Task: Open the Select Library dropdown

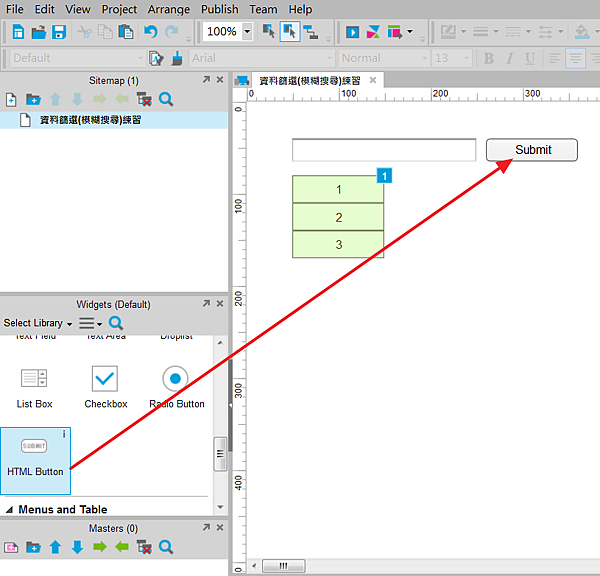Action: coord(38,323)
